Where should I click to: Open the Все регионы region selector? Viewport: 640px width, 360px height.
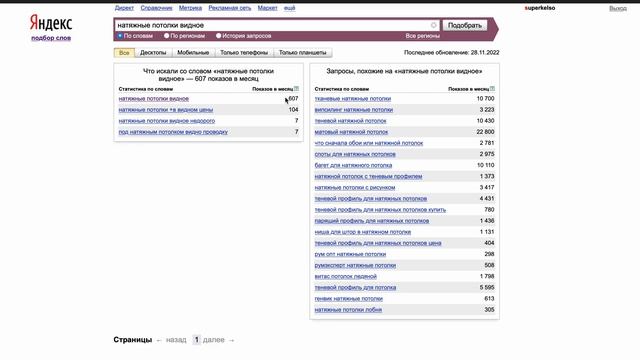tap(422, 36)
